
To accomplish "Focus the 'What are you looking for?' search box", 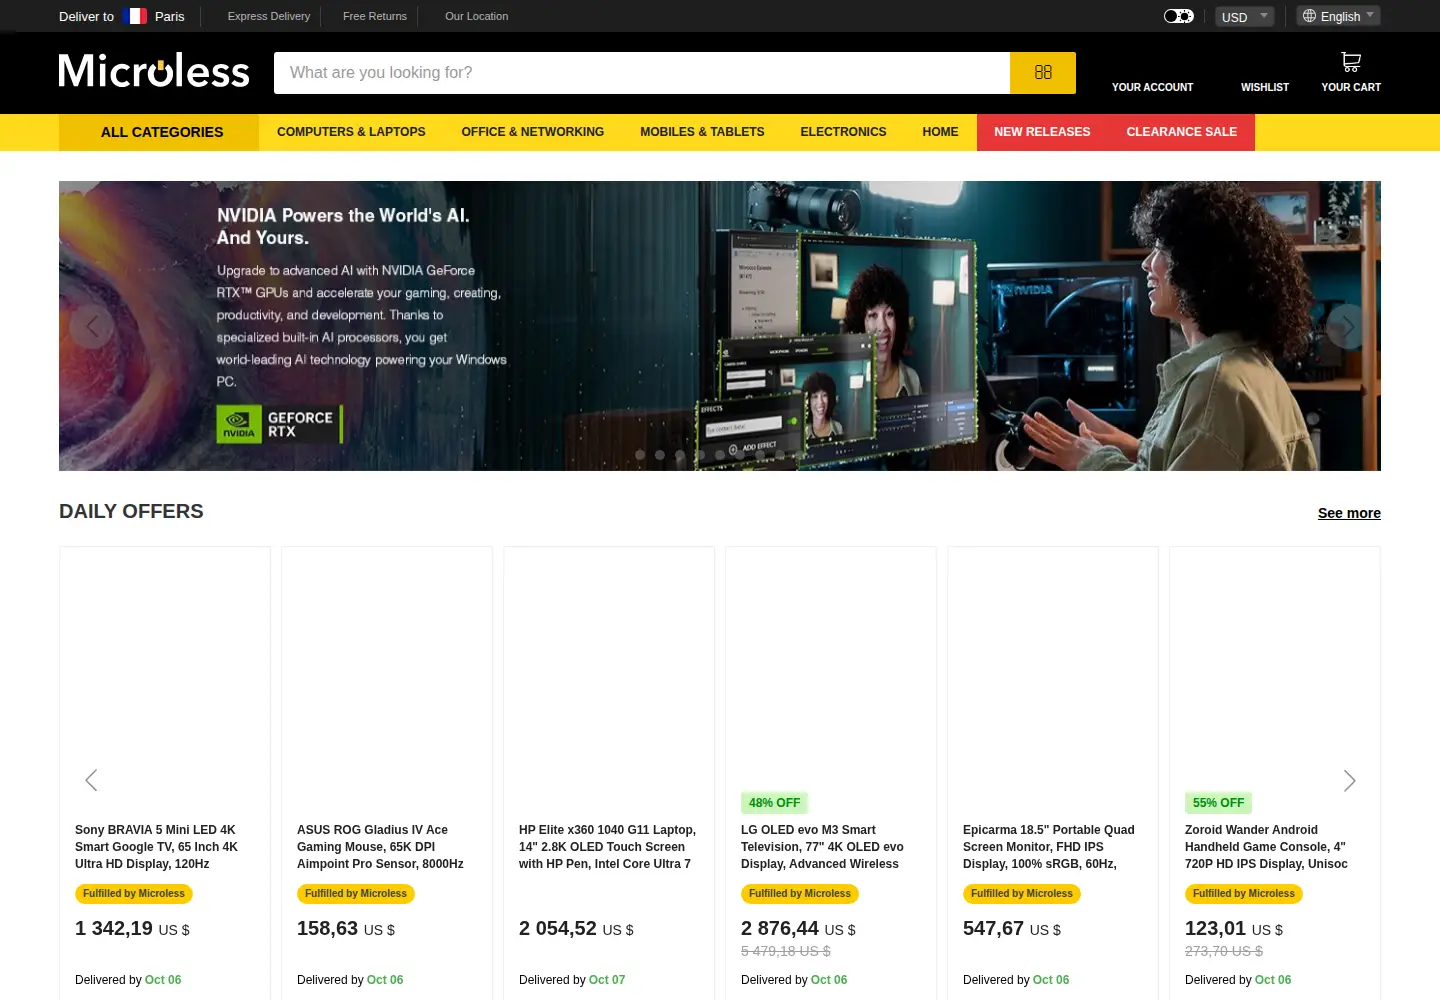I will click(x=642, y=73).
